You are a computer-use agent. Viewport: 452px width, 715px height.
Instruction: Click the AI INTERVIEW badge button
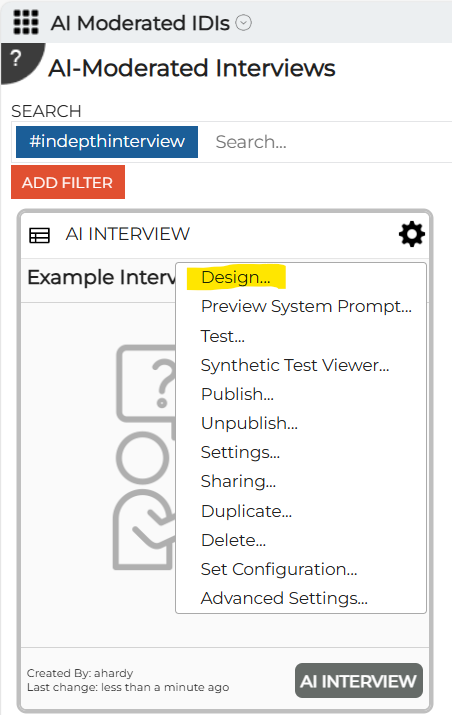(x=359, y=681)
